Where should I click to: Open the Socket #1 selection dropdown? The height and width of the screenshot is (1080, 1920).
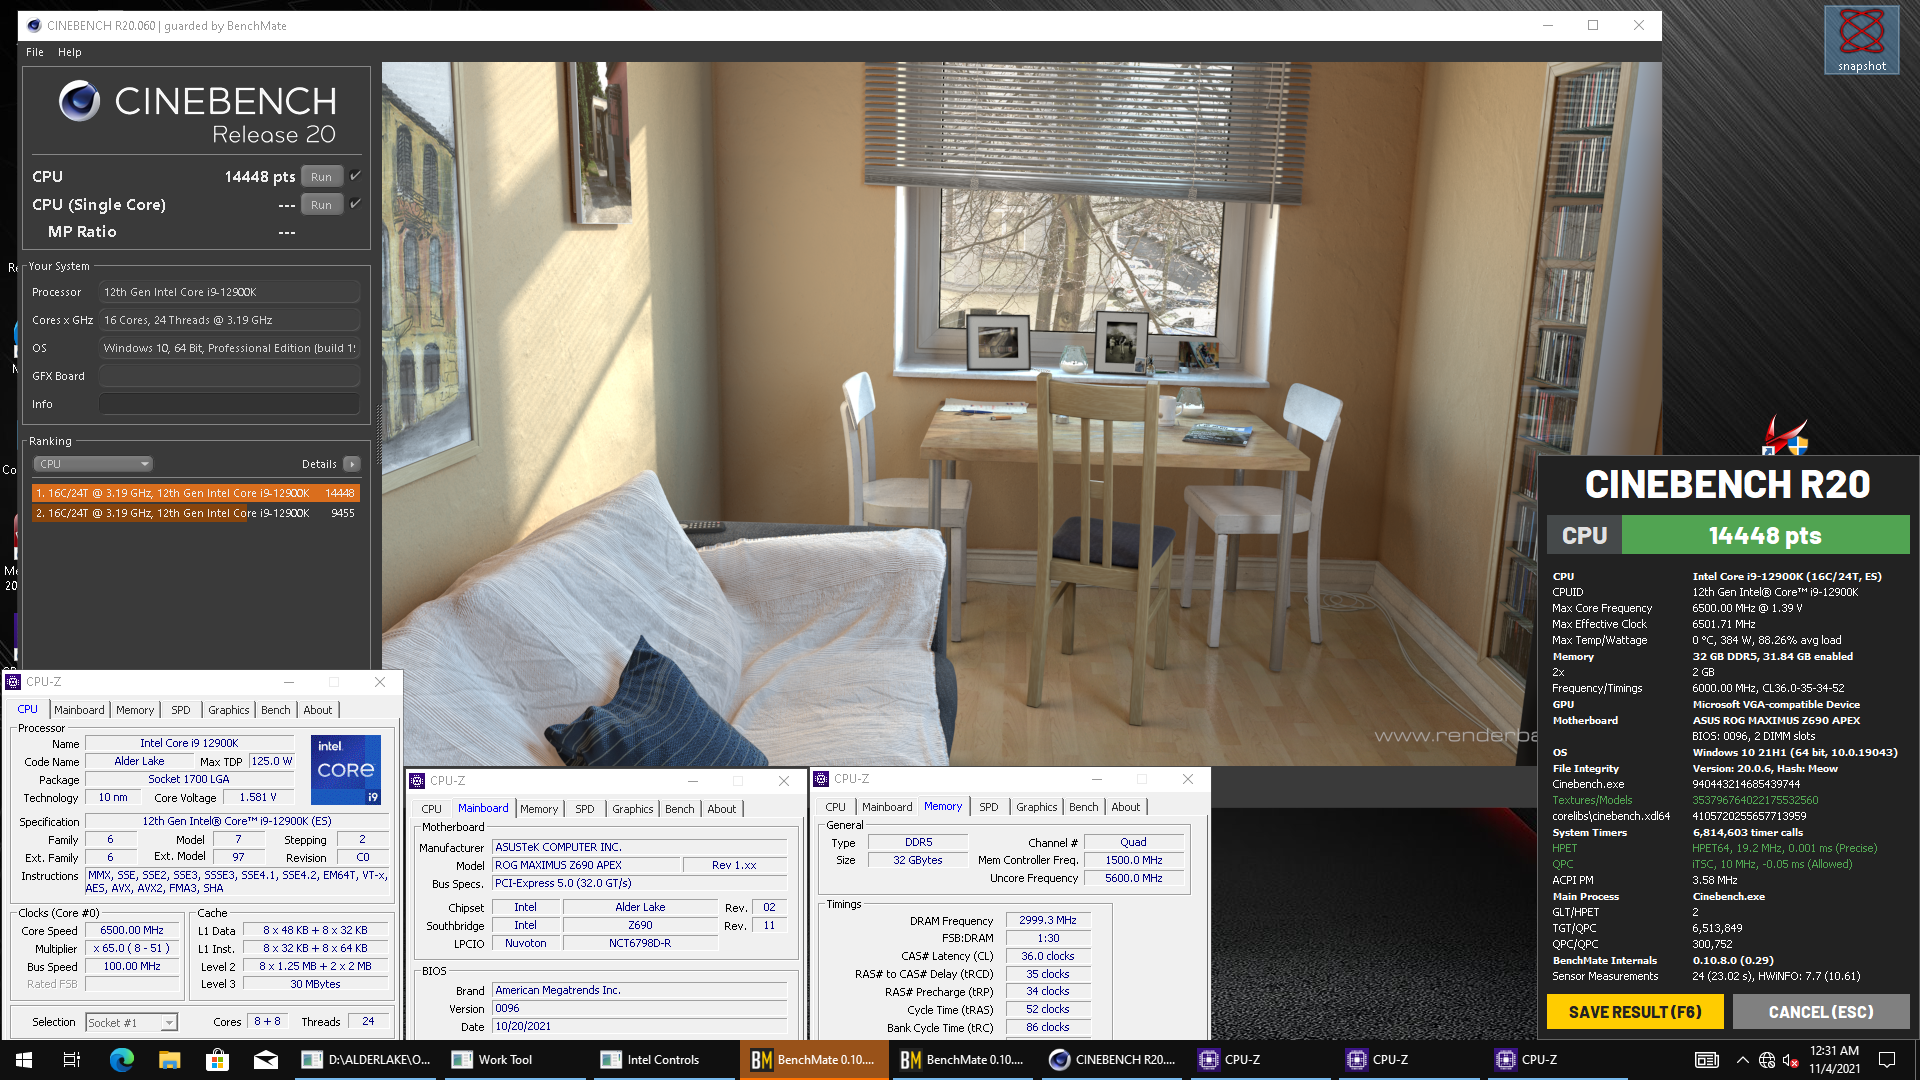tap(131, 1022)
